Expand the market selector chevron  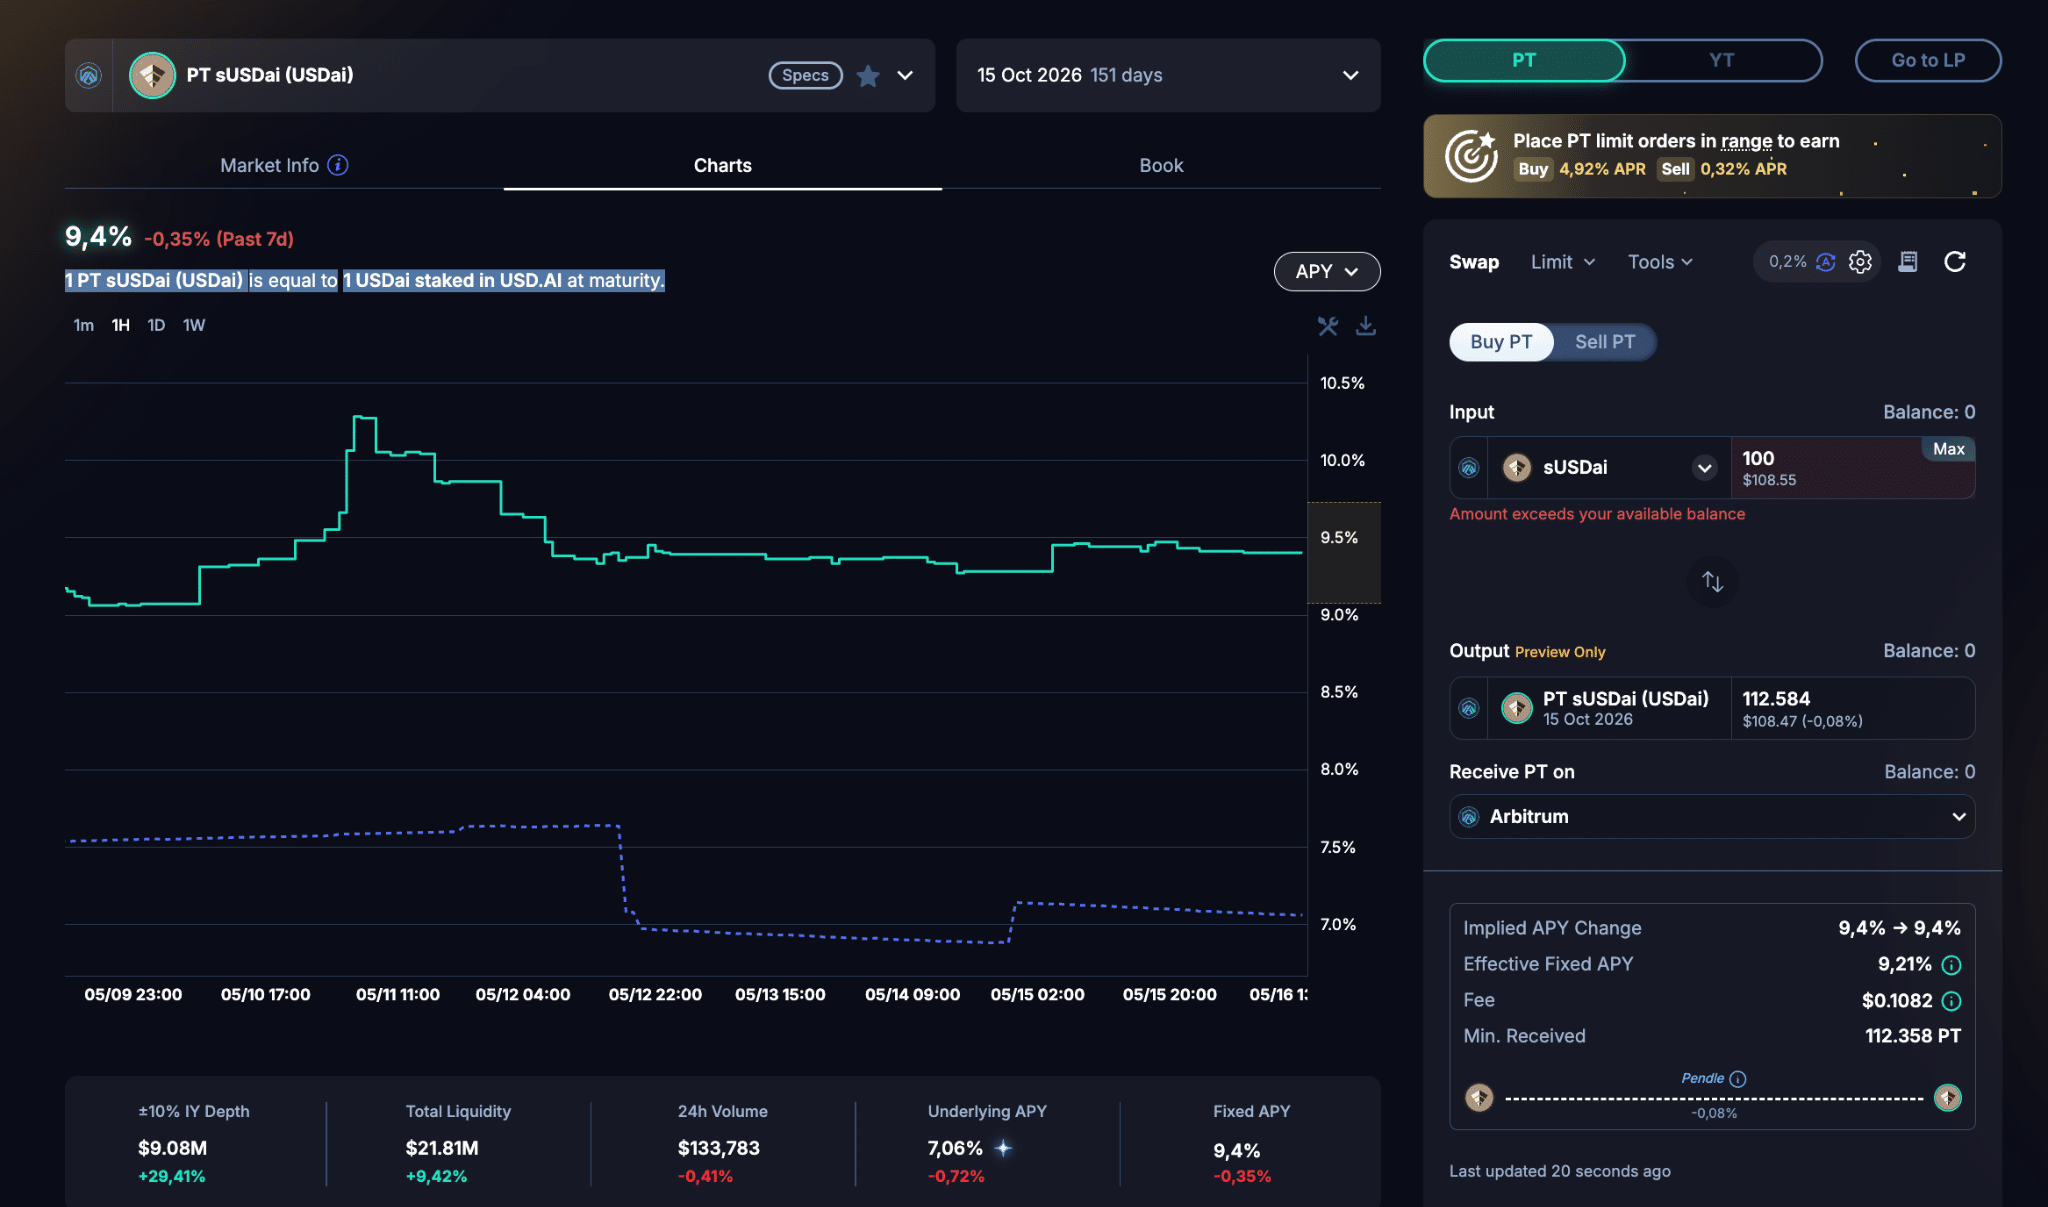pos(905,76)
